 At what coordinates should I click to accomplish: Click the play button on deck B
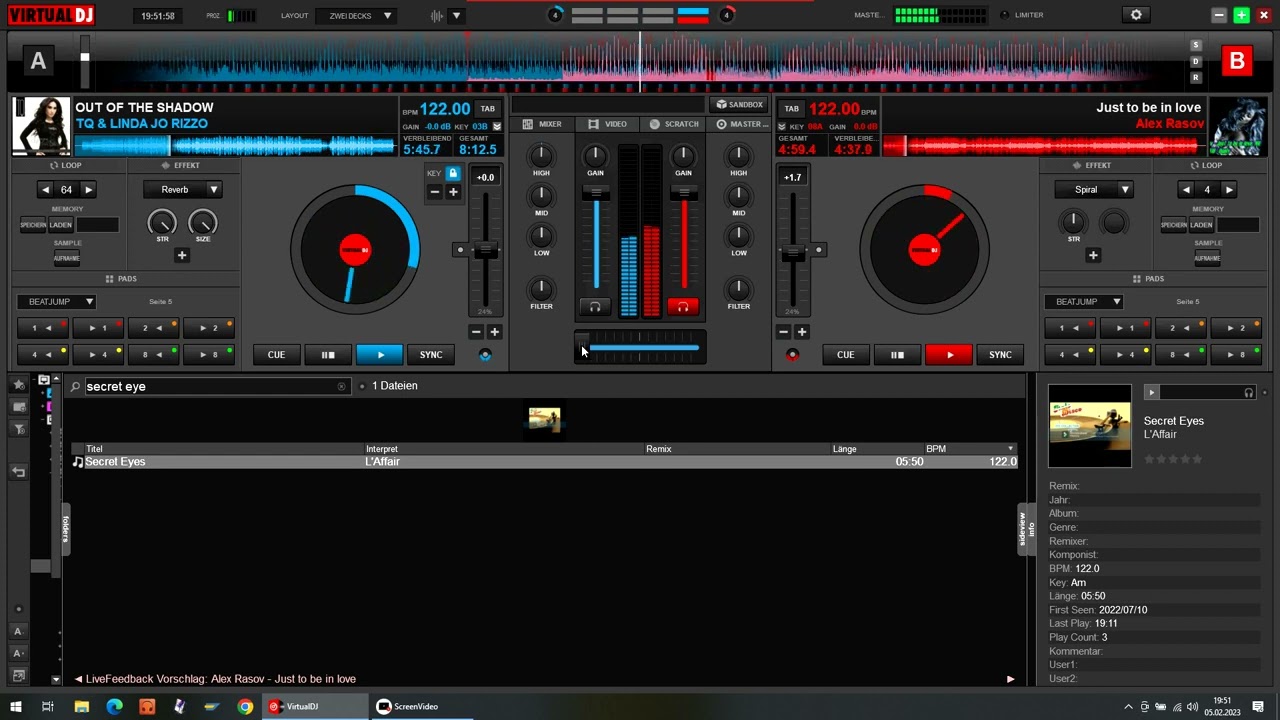[x=948, y=355]
